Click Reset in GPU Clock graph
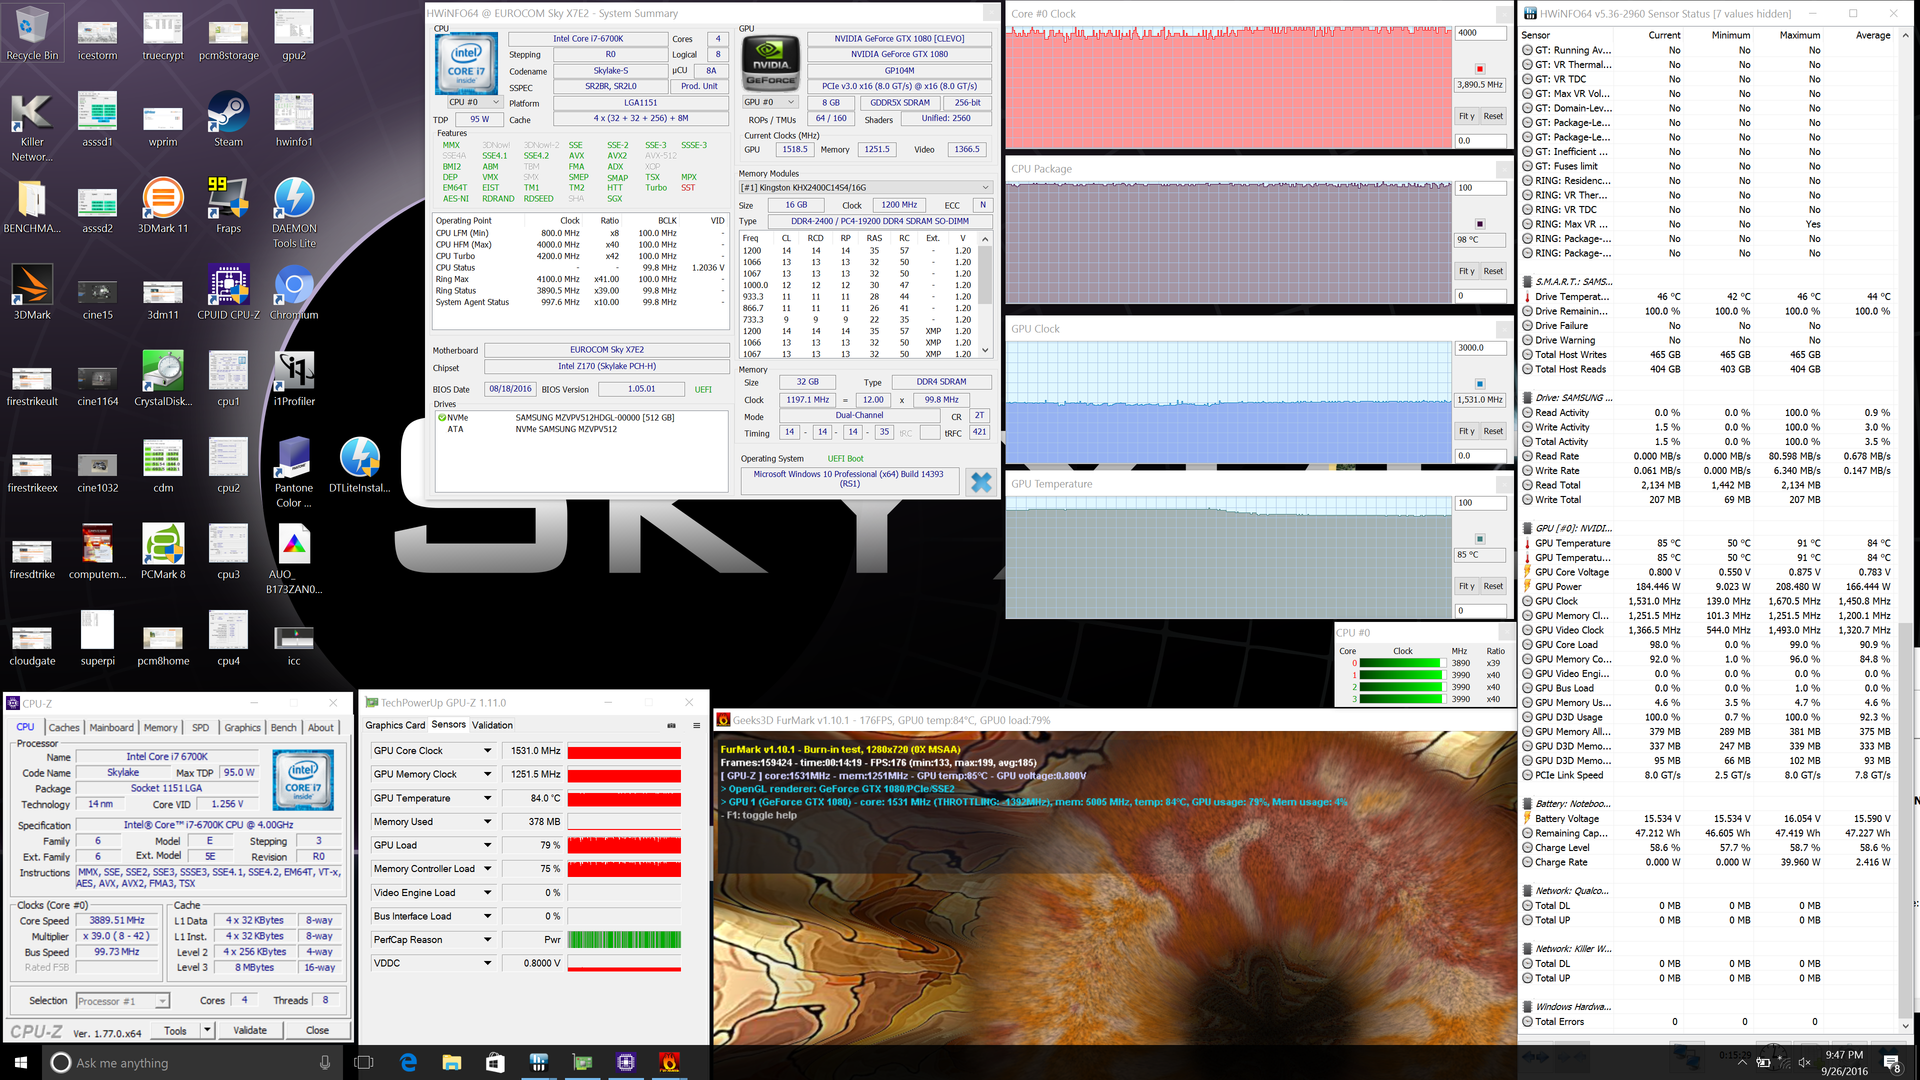 [1493, 431]
